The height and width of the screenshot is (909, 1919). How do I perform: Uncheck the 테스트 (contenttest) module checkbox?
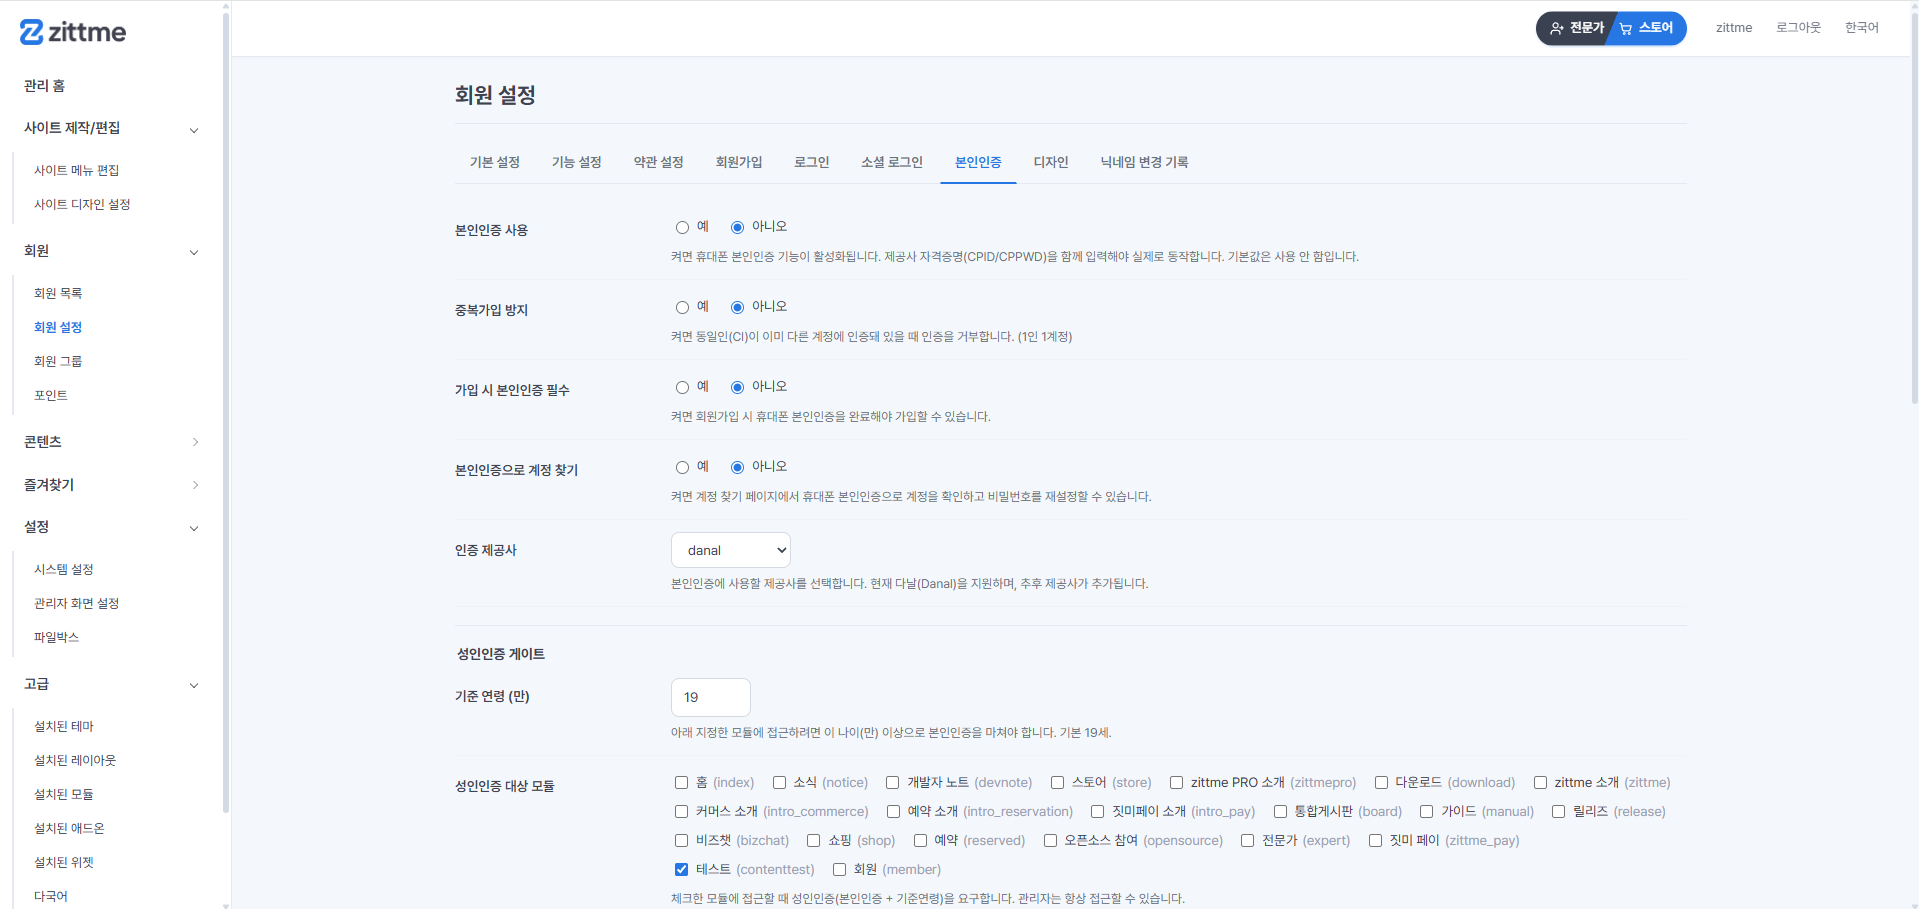(x=681, y=870)
